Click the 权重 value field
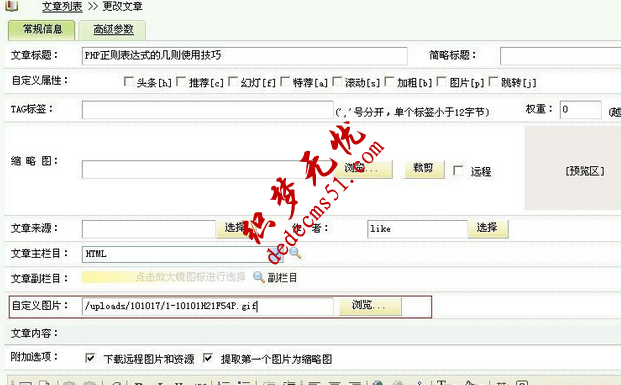Screen dimensions: 621x385 (x=581, y=110)
